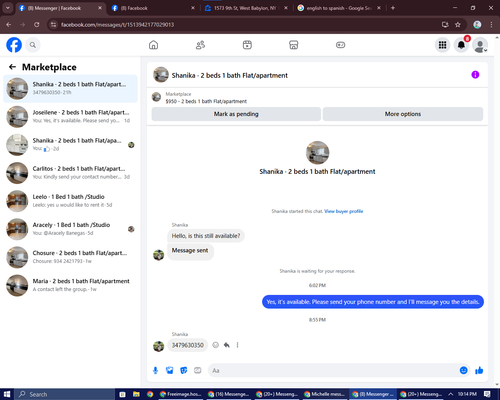
Task: Open File Explorer from the taskbar
Action: point(136,394)
